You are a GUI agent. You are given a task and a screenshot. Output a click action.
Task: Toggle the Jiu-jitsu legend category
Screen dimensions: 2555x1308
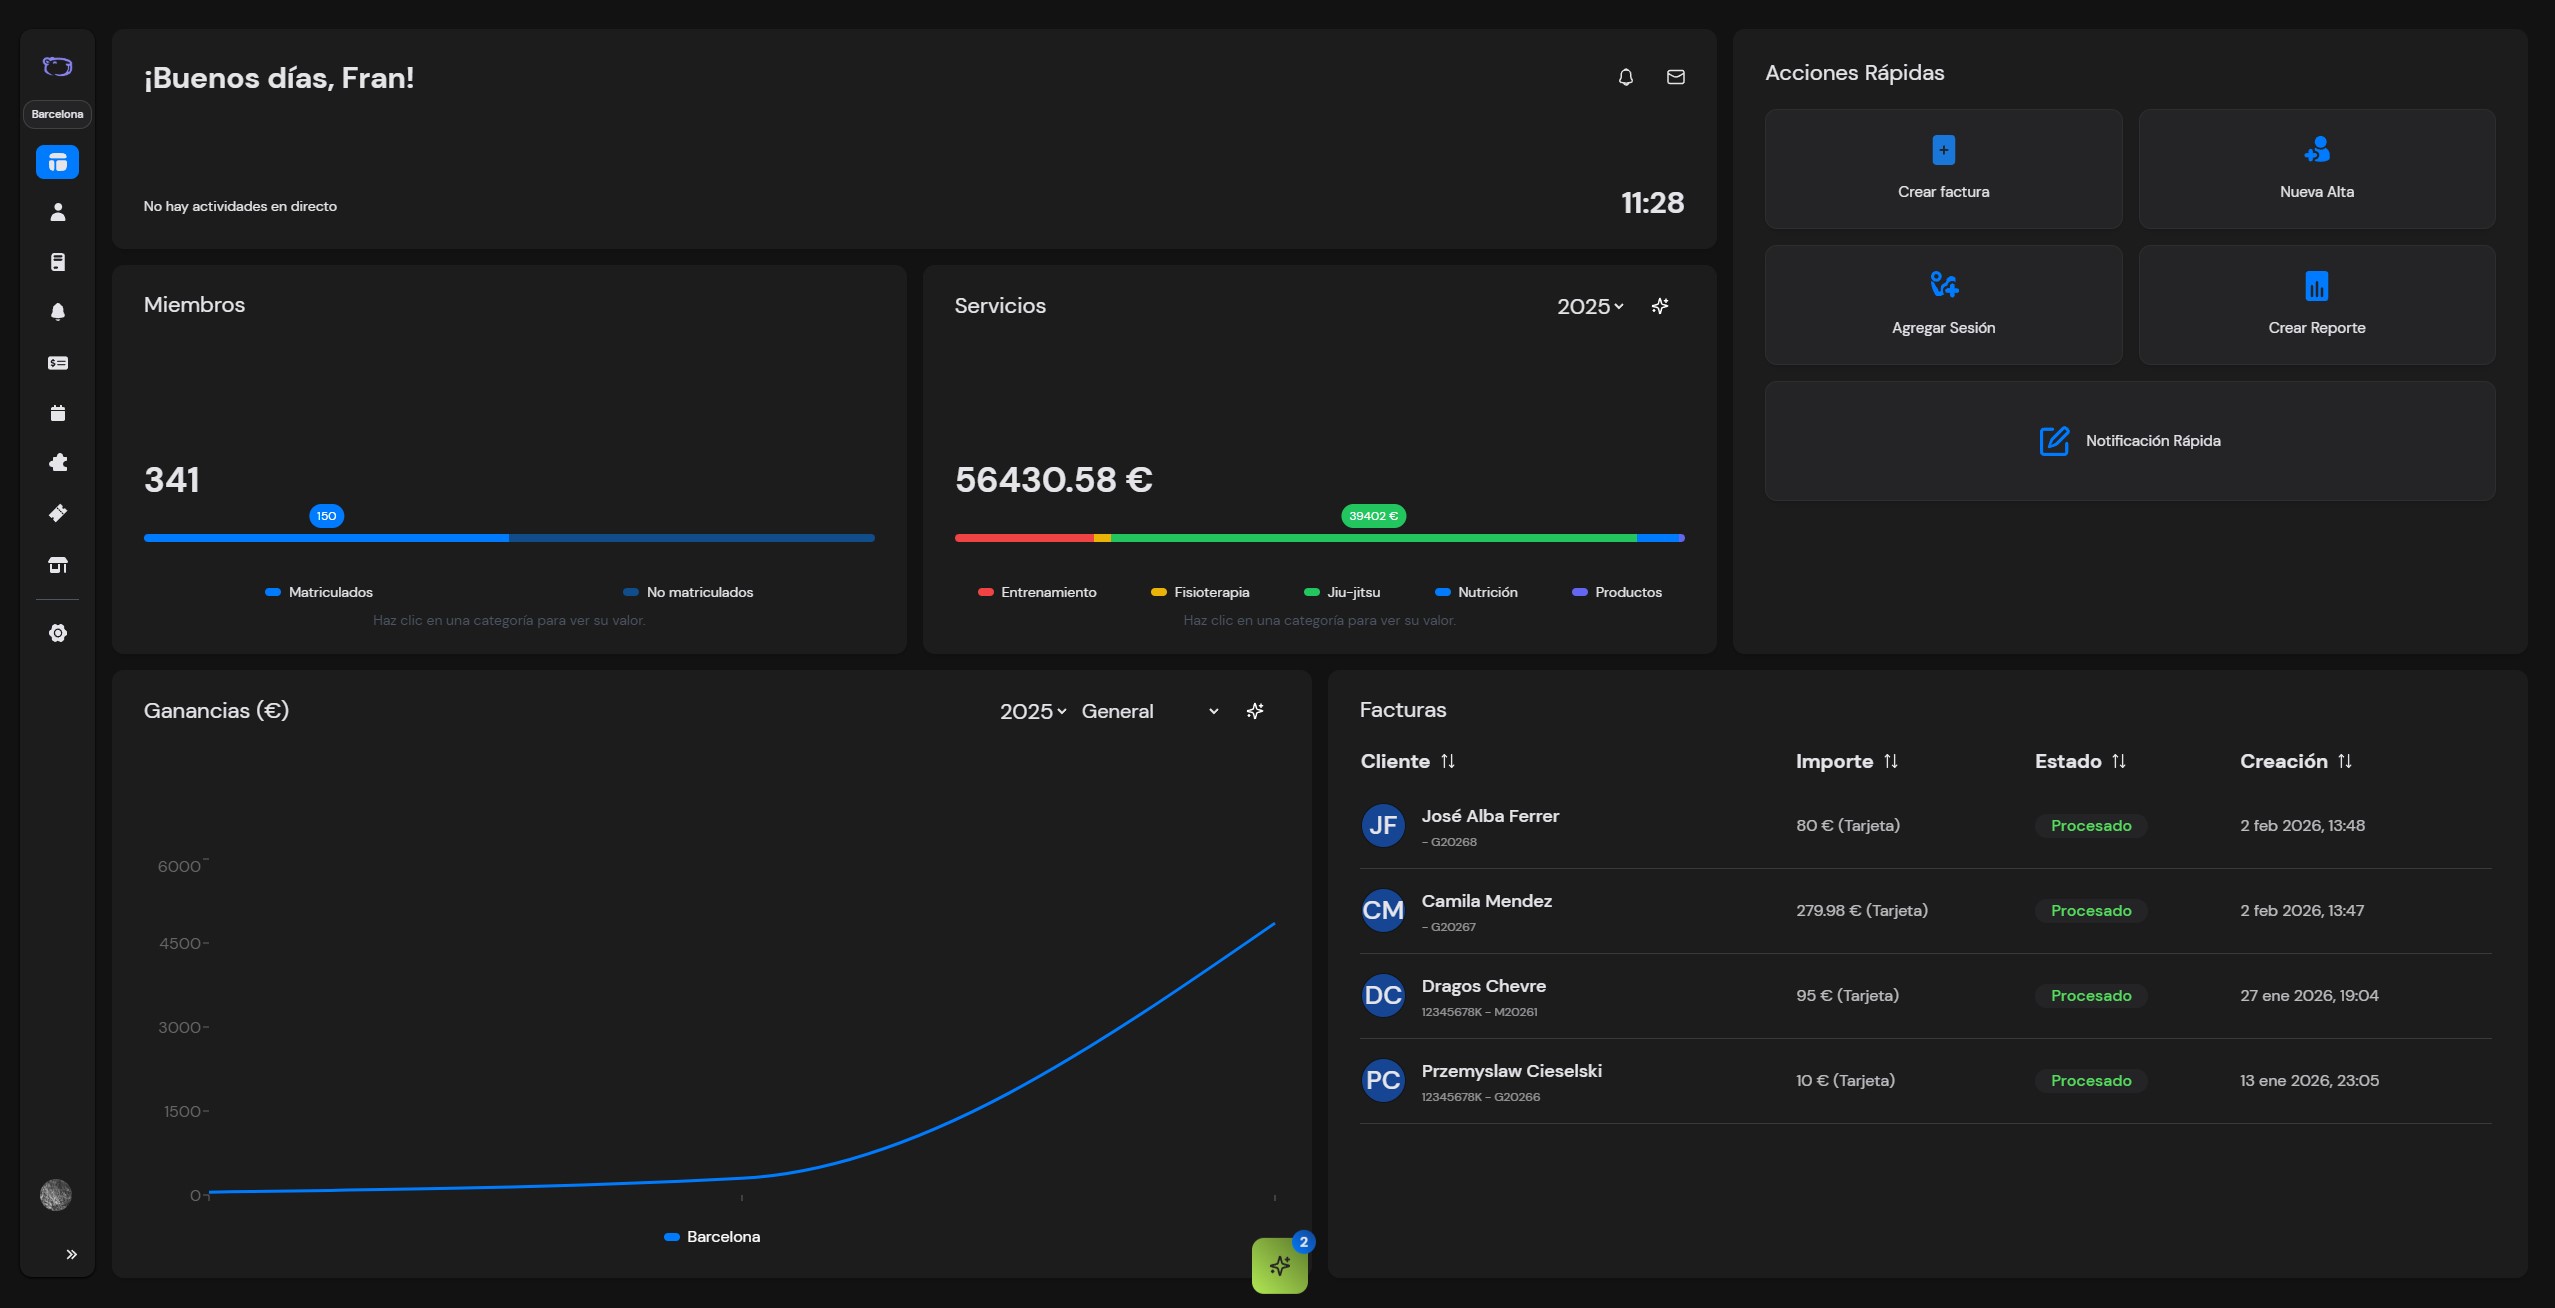[x=1342, y=592]
